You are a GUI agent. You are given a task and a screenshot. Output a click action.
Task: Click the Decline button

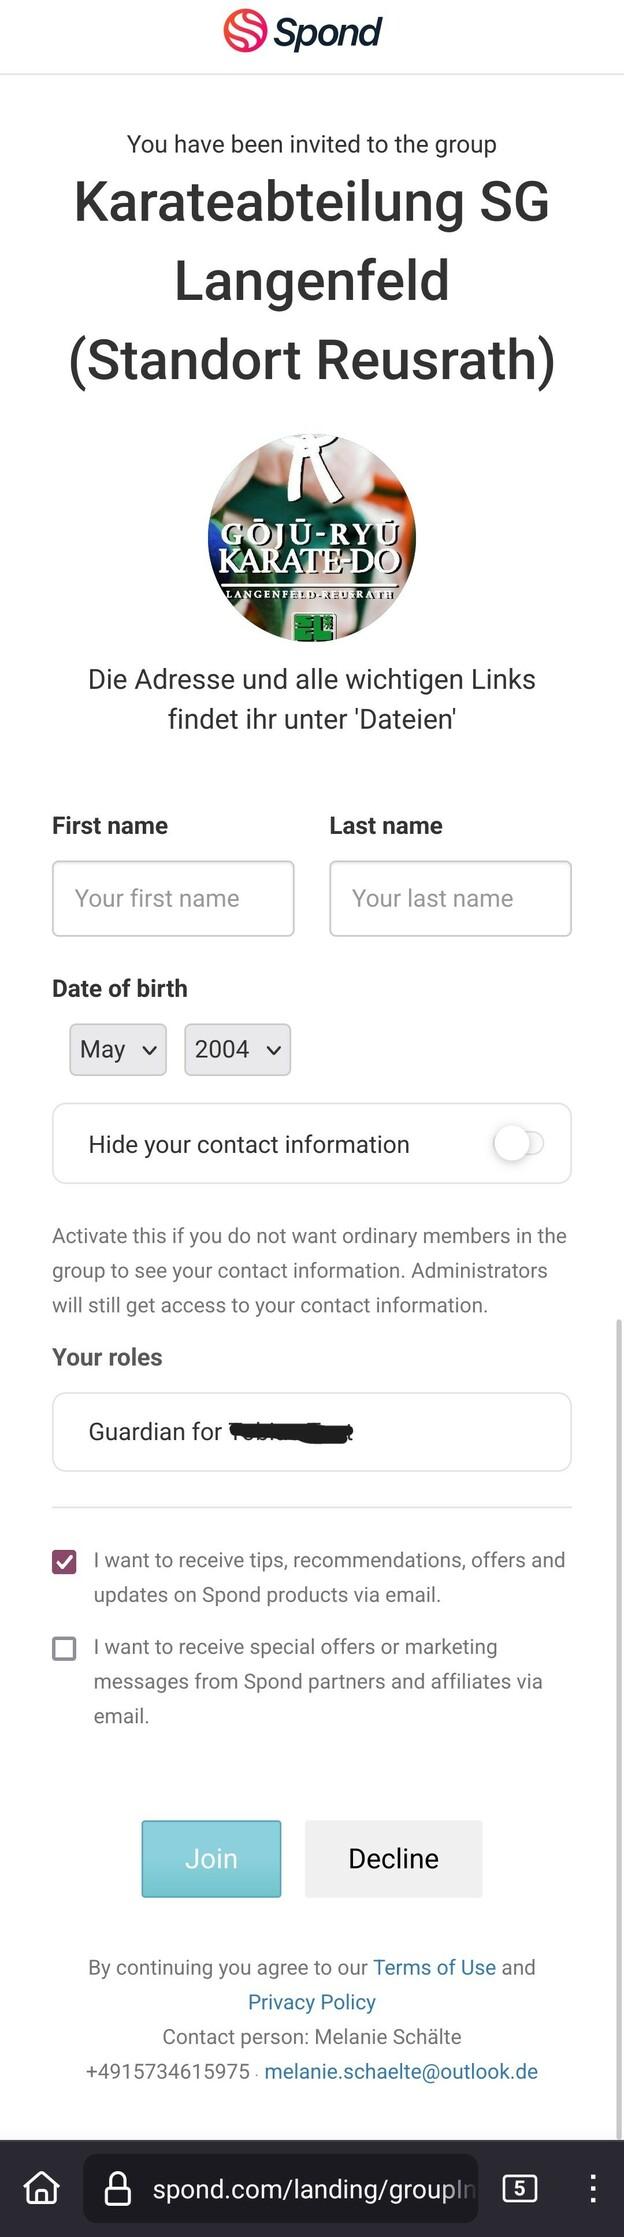[393, 1858]
